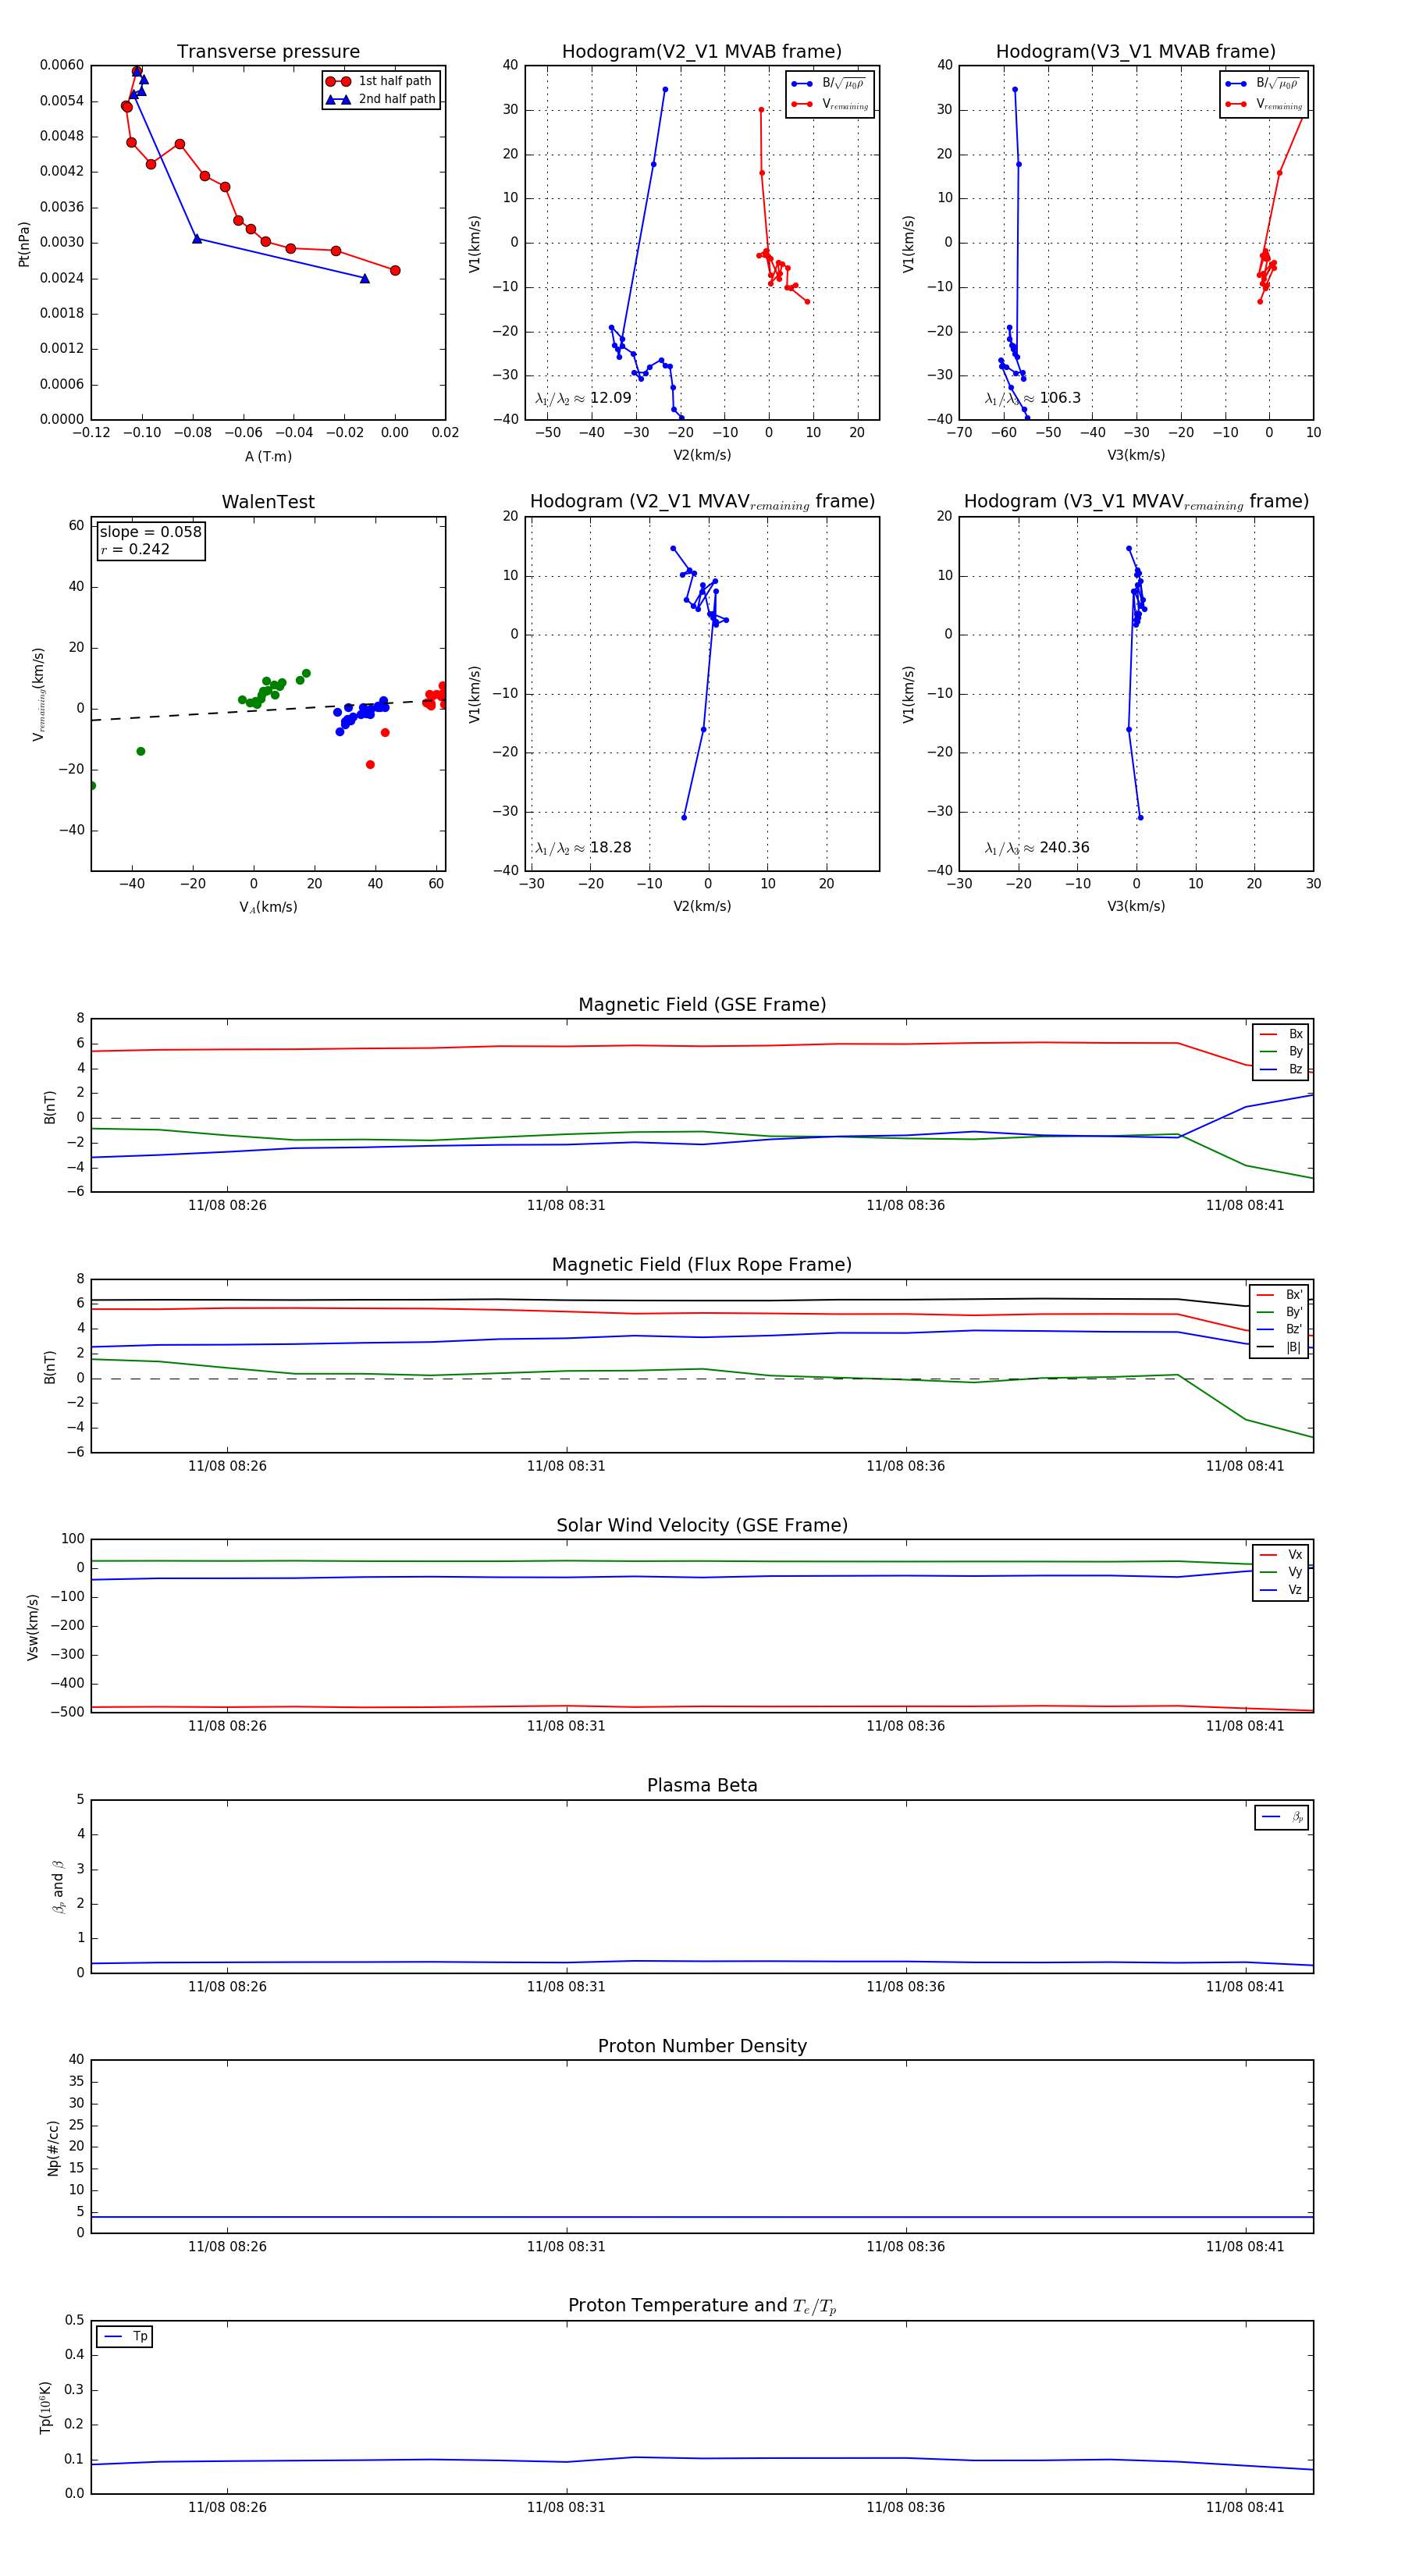The width and height of the screenshot is (1405, 2576).
Task: Click the 'Magnetic Field (Flux Rope Frame)' title
Action: click(702, 1265)
